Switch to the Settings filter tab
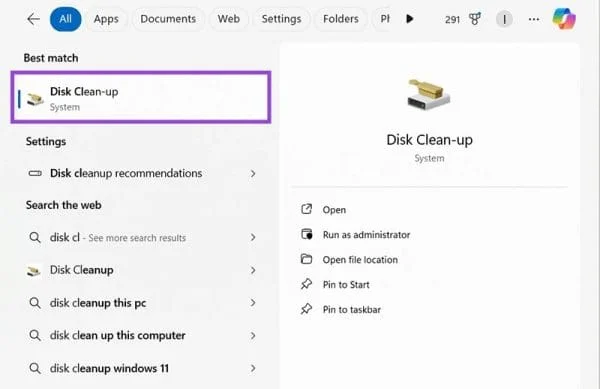The height and width of the screenshot is (389, 600). click(281, 19)
